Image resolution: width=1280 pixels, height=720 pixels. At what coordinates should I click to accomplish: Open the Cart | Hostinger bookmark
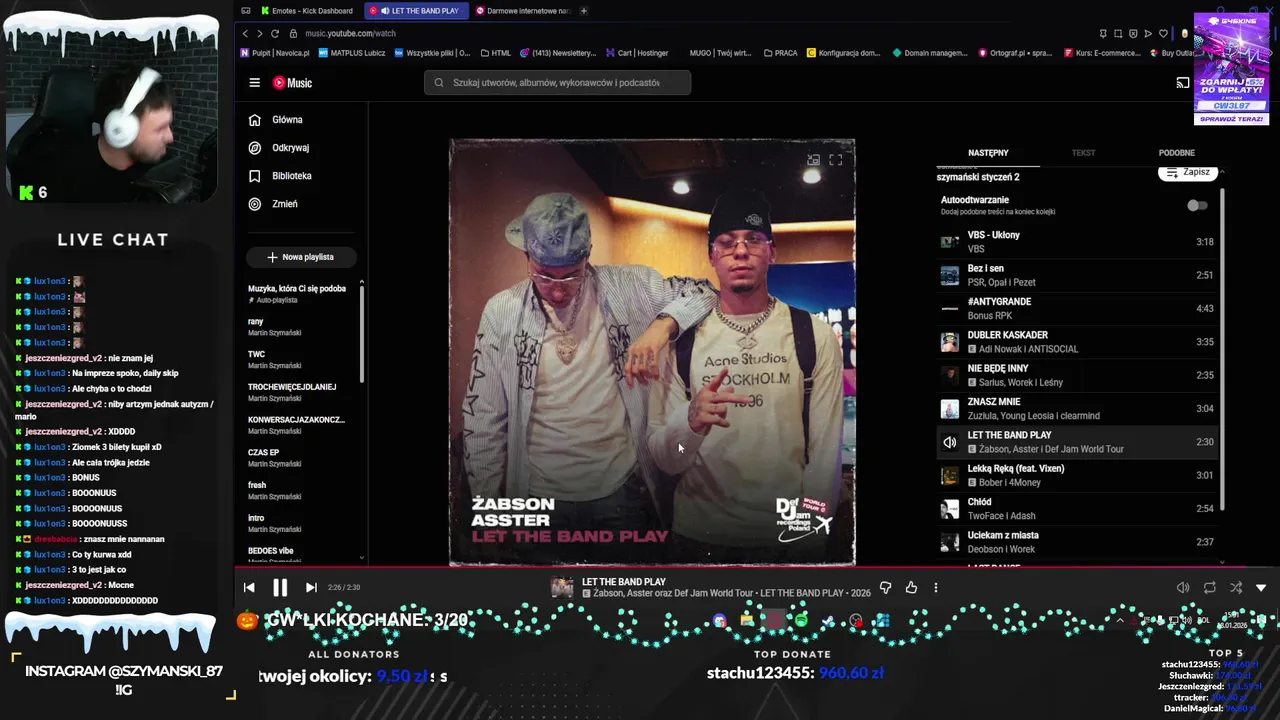pos(637,53)
